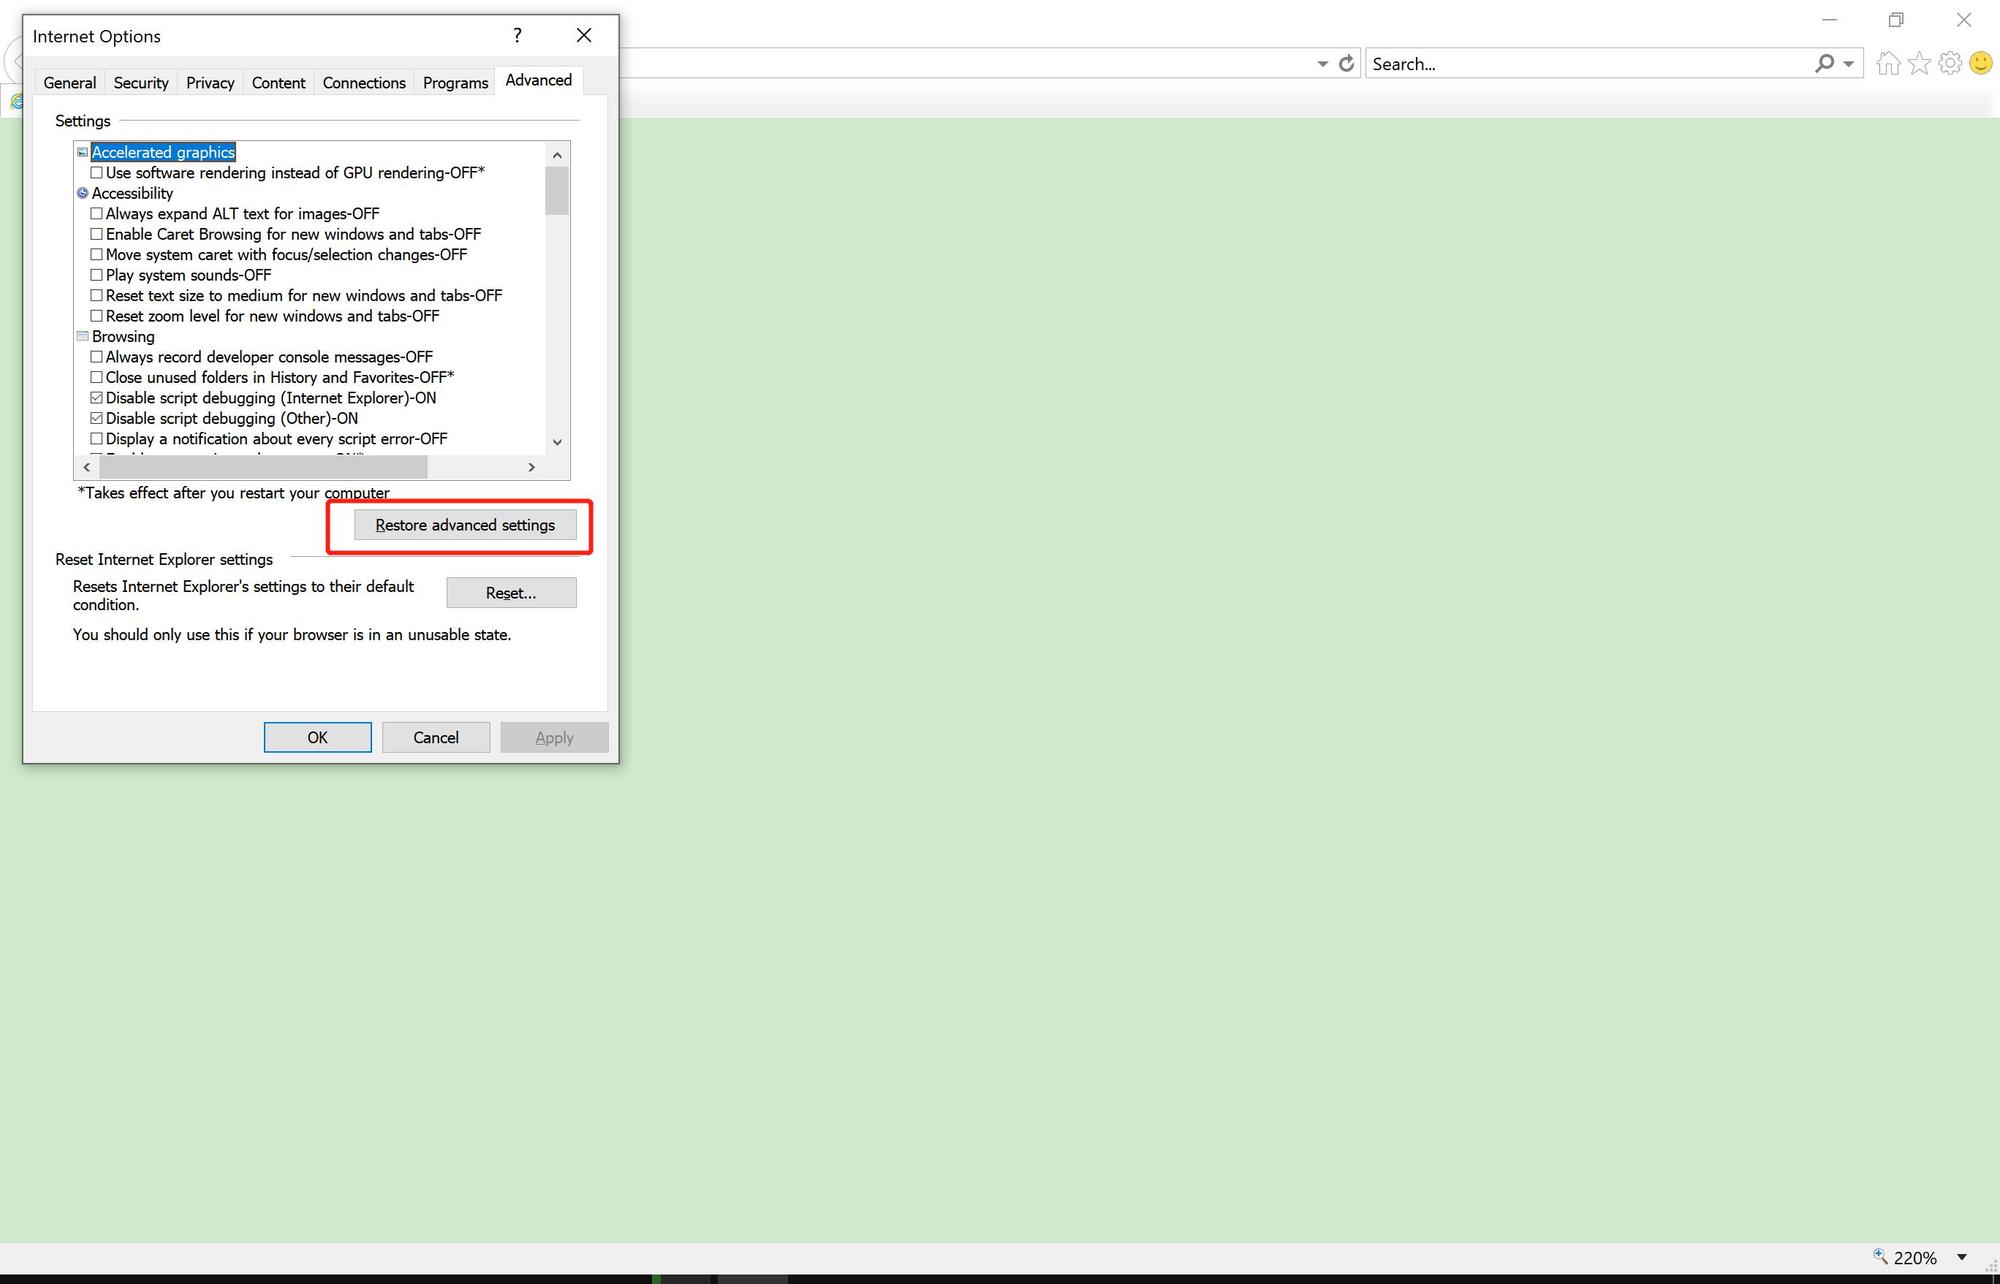The height and width of the screenshot is (1284, 2000).
Task: Select the Browsing tree heading
Action: [123, 336]
